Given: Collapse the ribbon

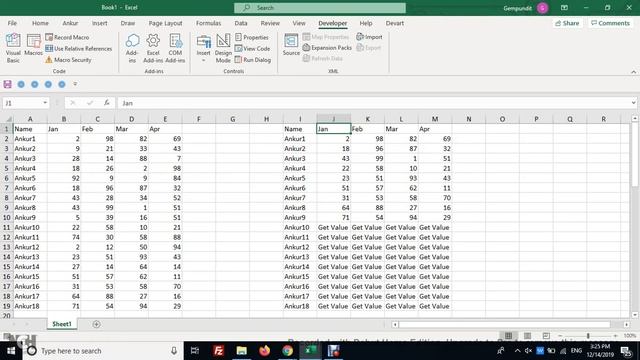Looking at the screenshot, I should coord(633,72).
